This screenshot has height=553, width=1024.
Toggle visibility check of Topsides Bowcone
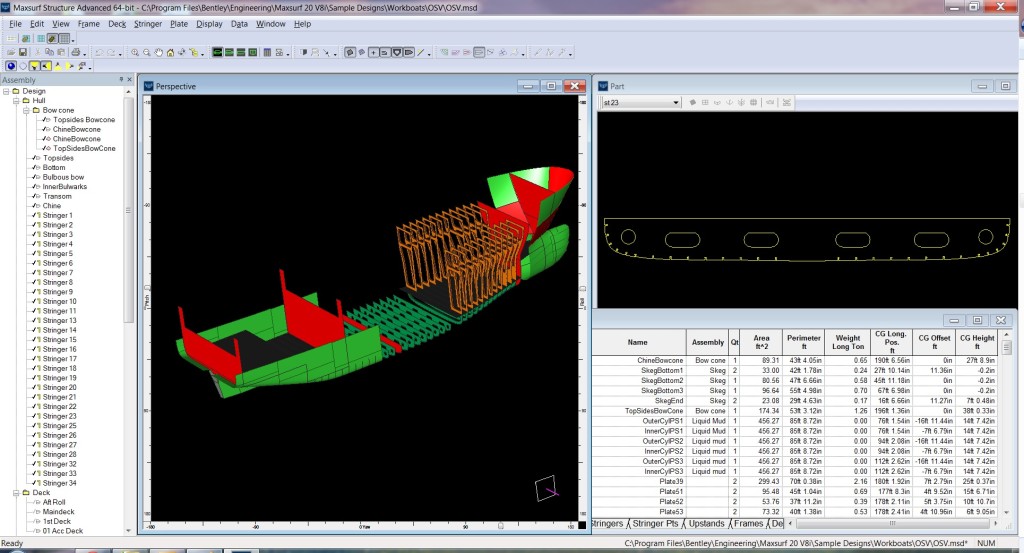coord(46,119)
